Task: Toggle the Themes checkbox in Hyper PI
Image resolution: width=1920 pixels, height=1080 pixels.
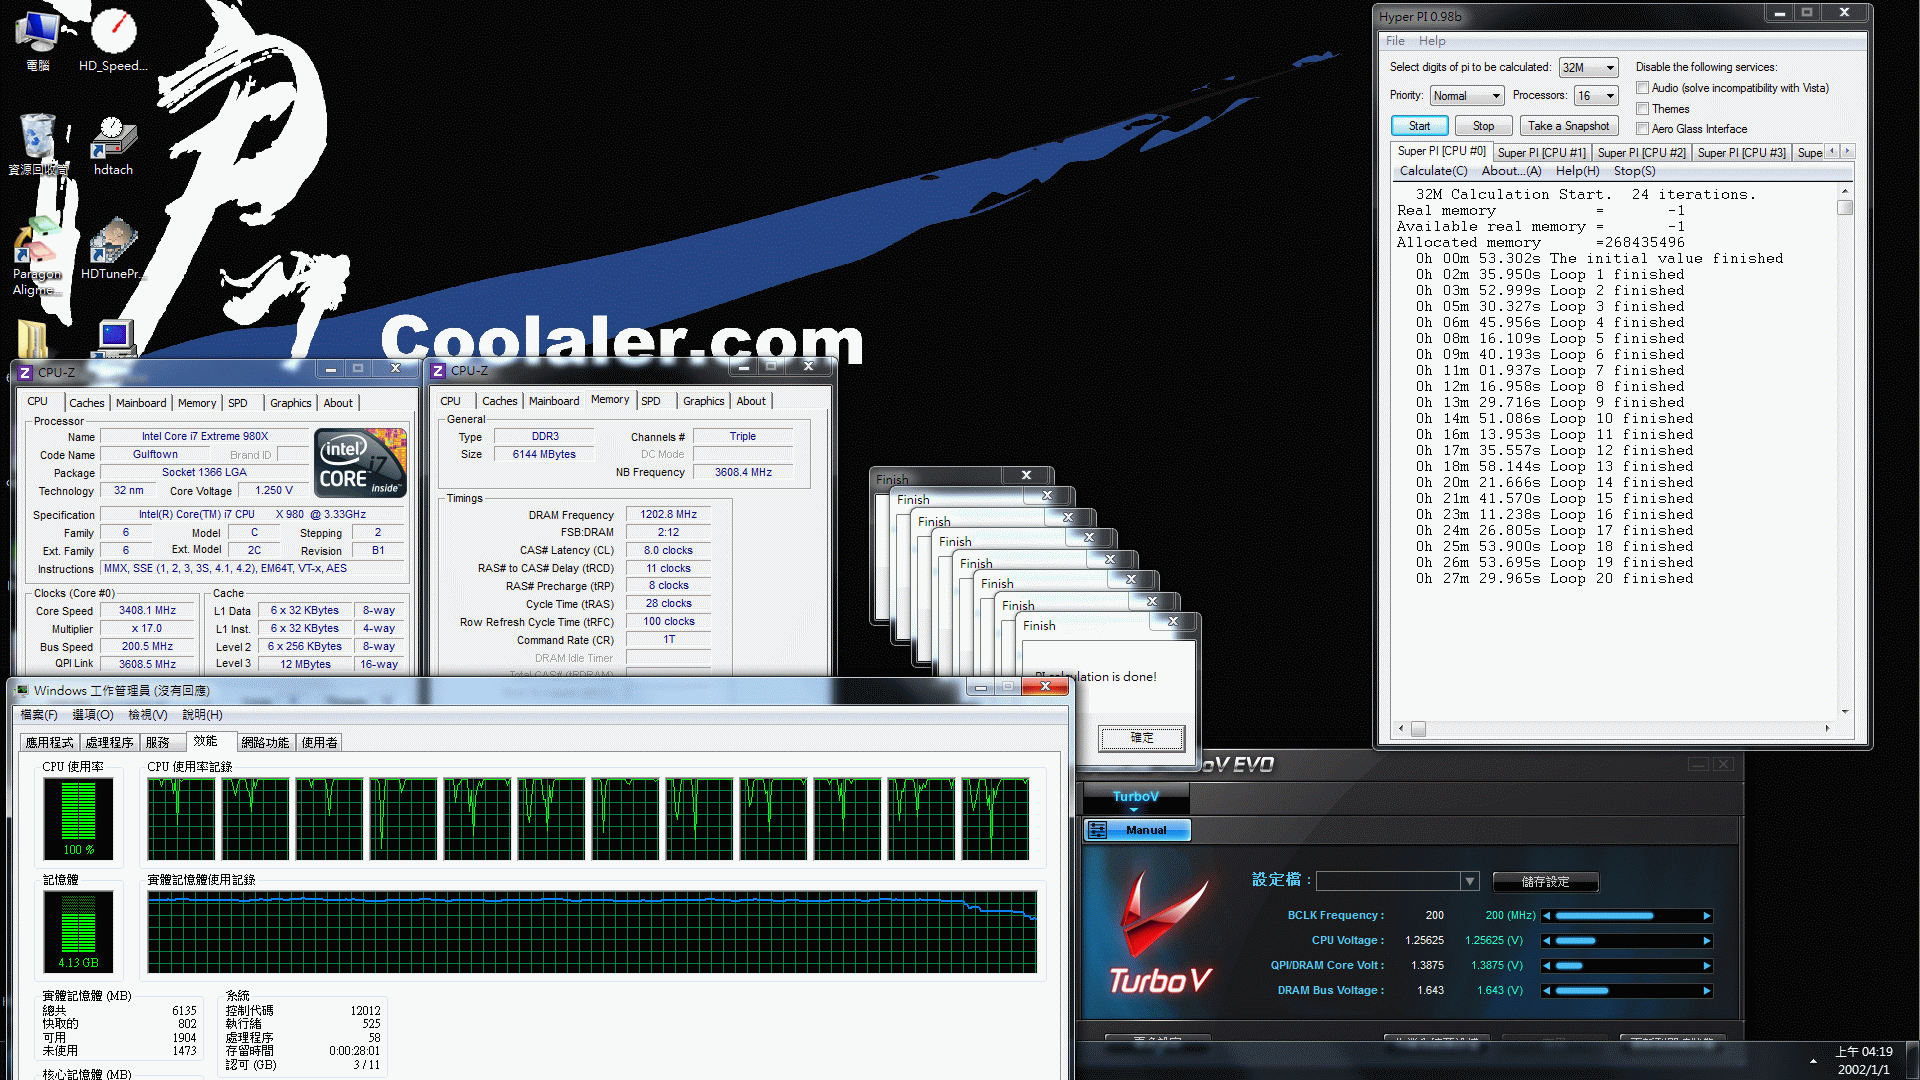Action: click(x=1642, y=108)
